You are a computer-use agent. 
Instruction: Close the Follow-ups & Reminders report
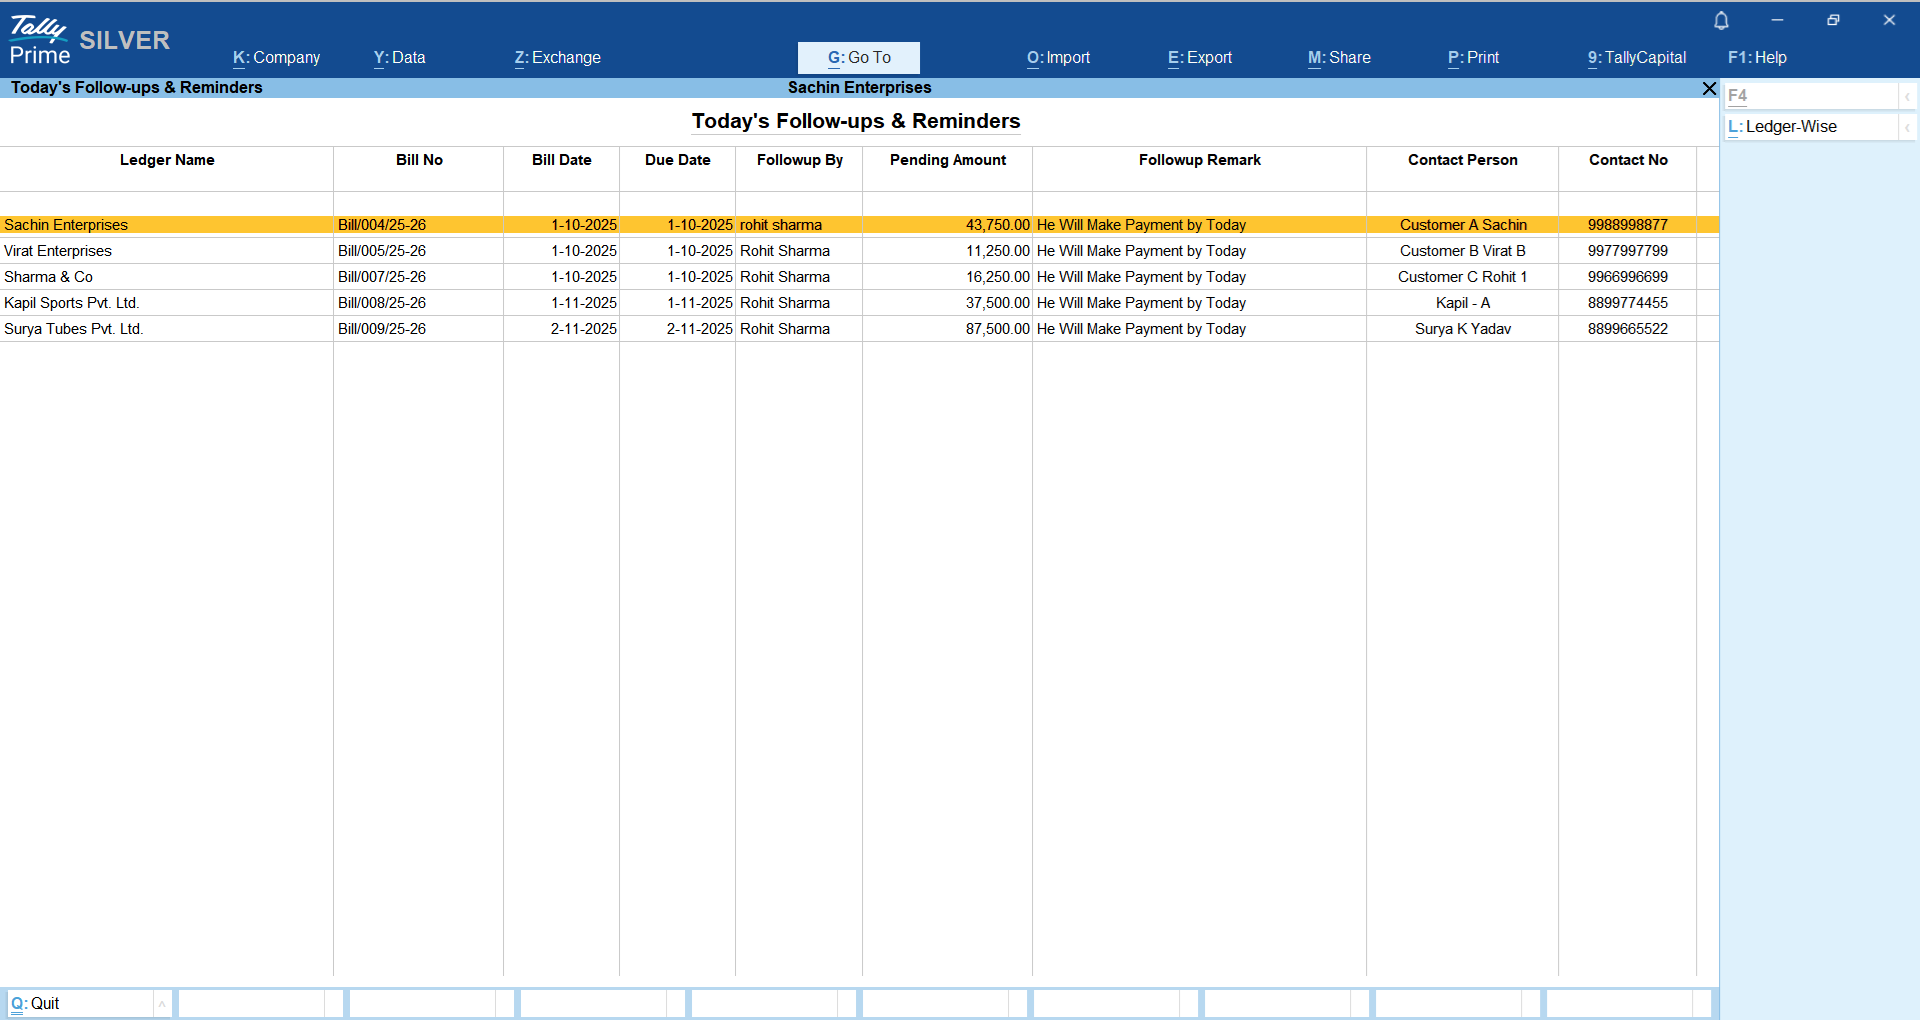coord(1709,89)
